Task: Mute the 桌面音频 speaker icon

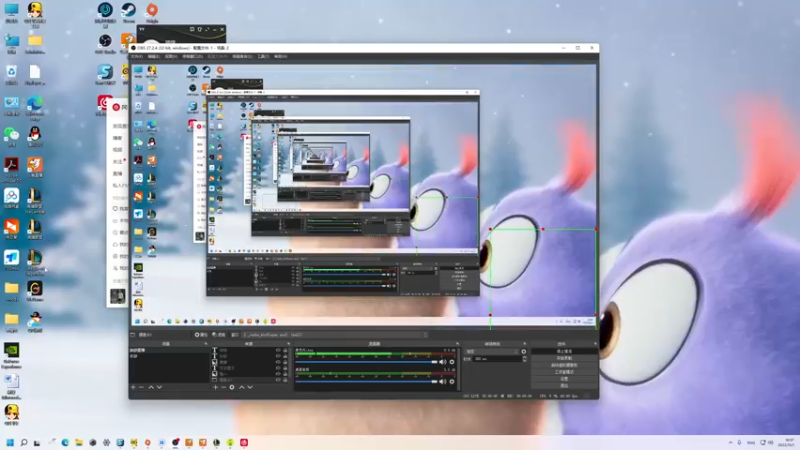Action: (442, 382)
